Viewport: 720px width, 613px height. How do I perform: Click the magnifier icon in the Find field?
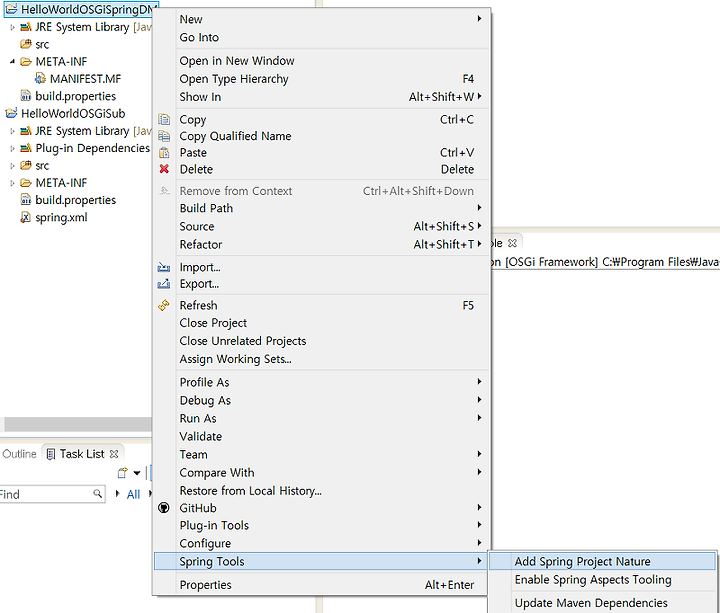point(97,494)
